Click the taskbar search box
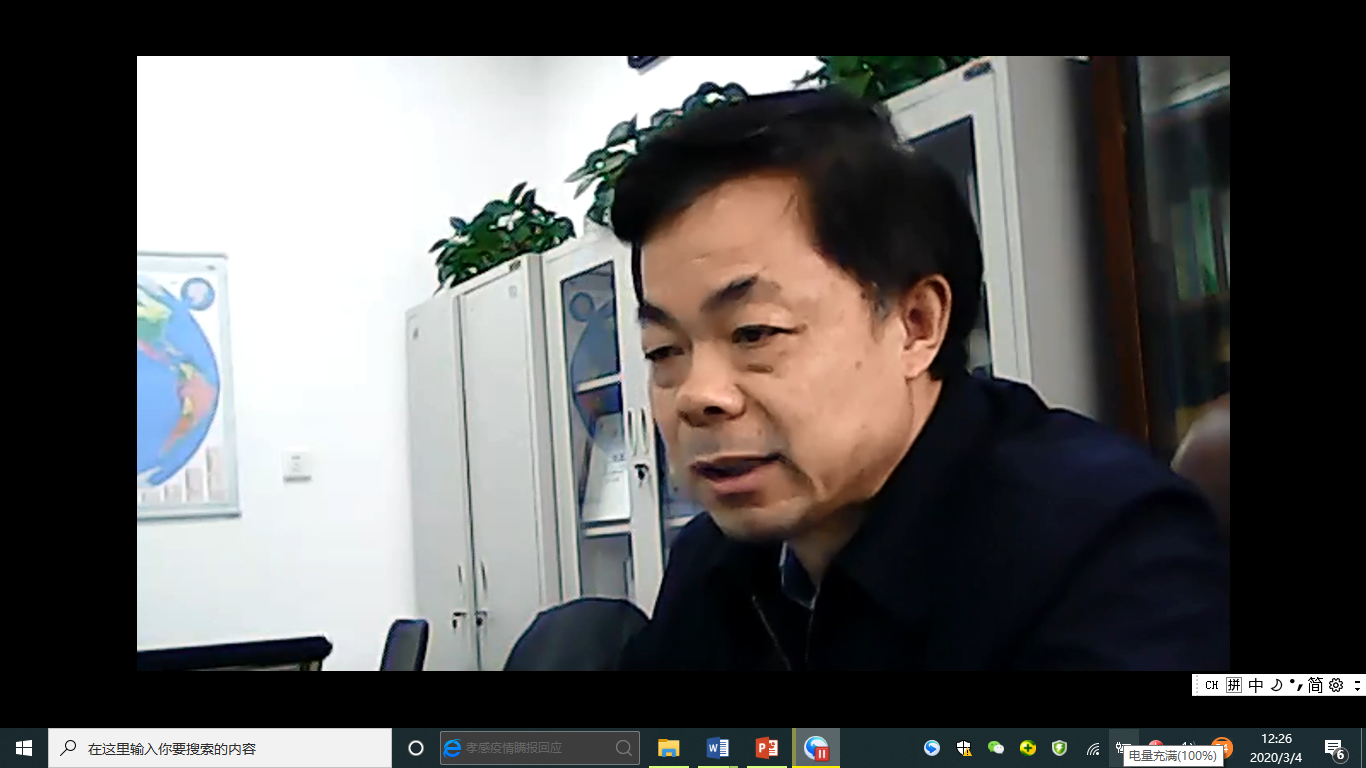This screenshot has height=768, width=1366. coord(220,748)
